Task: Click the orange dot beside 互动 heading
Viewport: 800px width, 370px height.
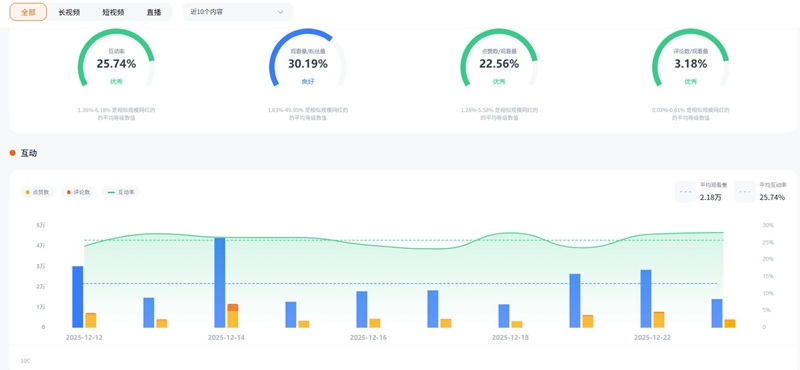Action: (x=13, y=153)
